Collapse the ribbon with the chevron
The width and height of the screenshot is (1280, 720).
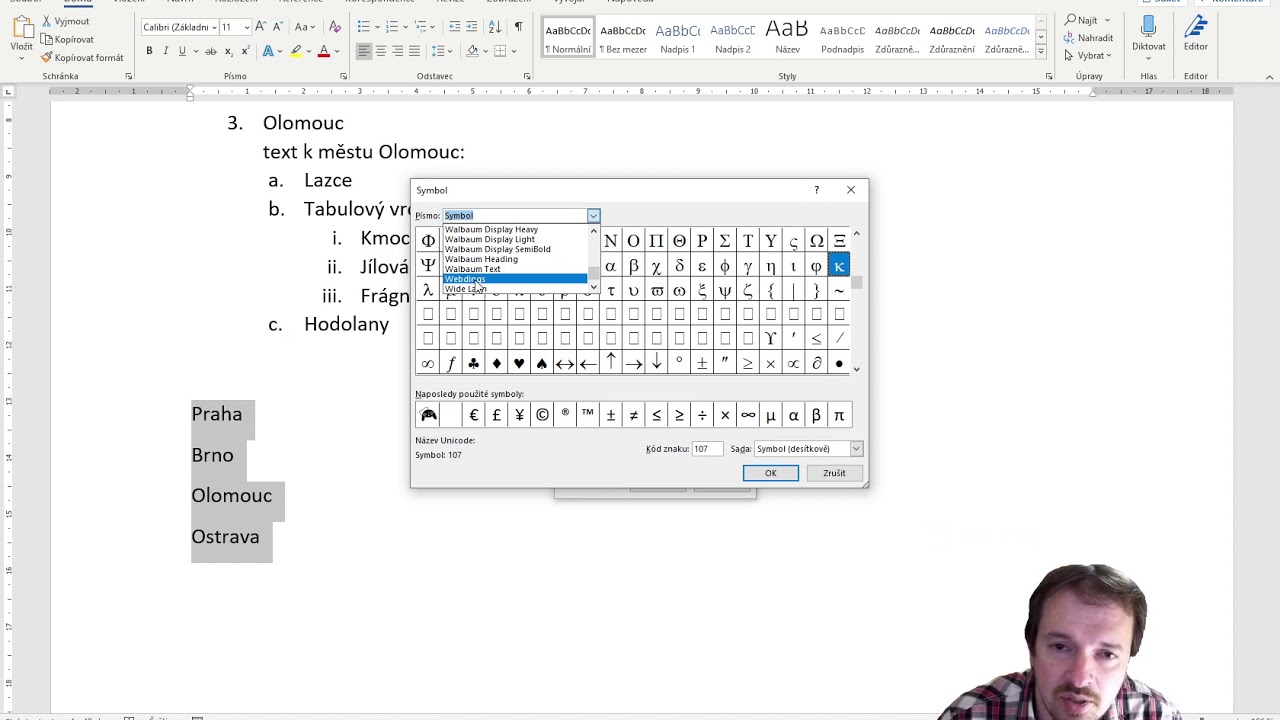tap(1271, 76)
